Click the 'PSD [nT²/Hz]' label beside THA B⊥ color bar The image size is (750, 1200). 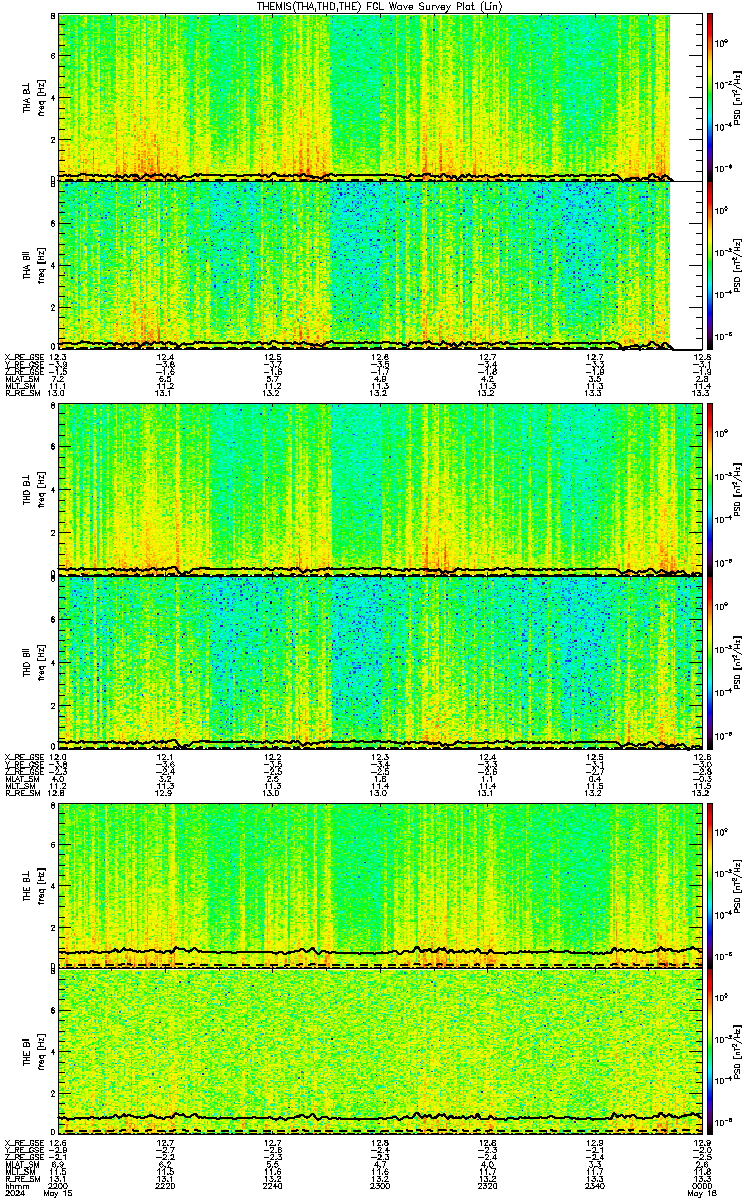(x=737, y=96)
